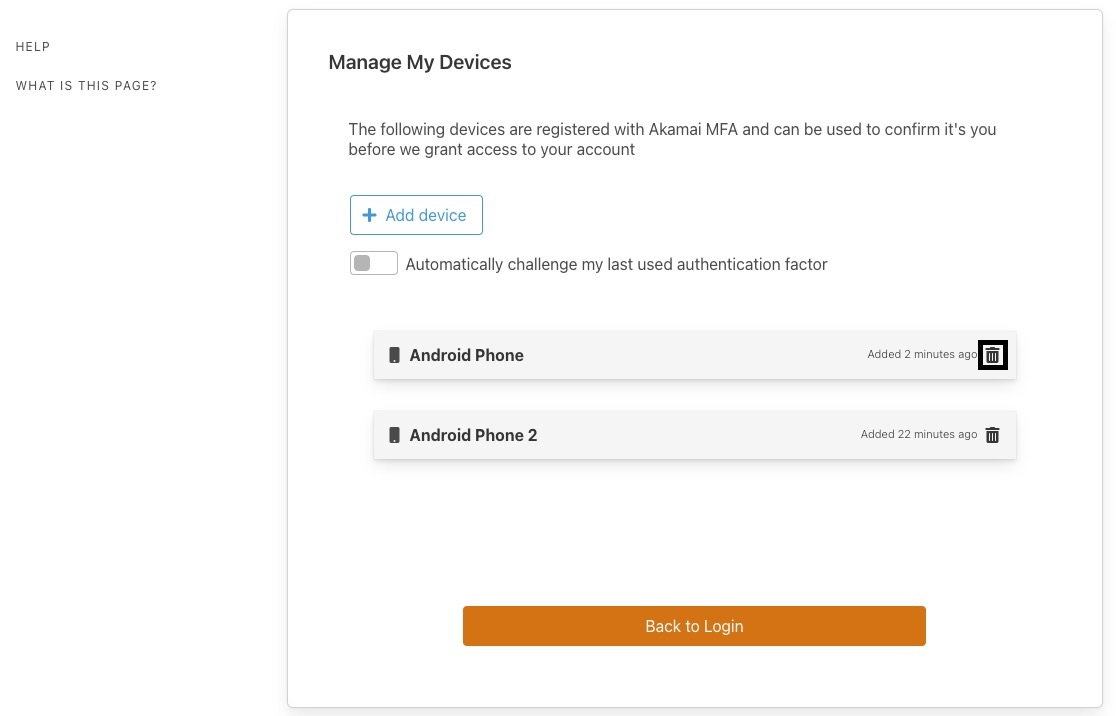1116x716 pixels.
Task: Click the empty middle of Android Phone row
Action: tap(690, 355)
